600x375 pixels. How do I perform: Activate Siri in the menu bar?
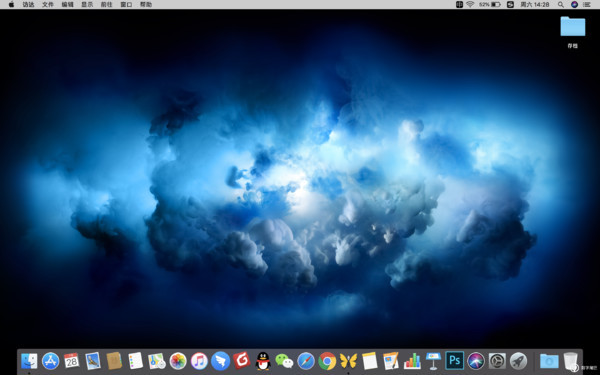(574, 5)
